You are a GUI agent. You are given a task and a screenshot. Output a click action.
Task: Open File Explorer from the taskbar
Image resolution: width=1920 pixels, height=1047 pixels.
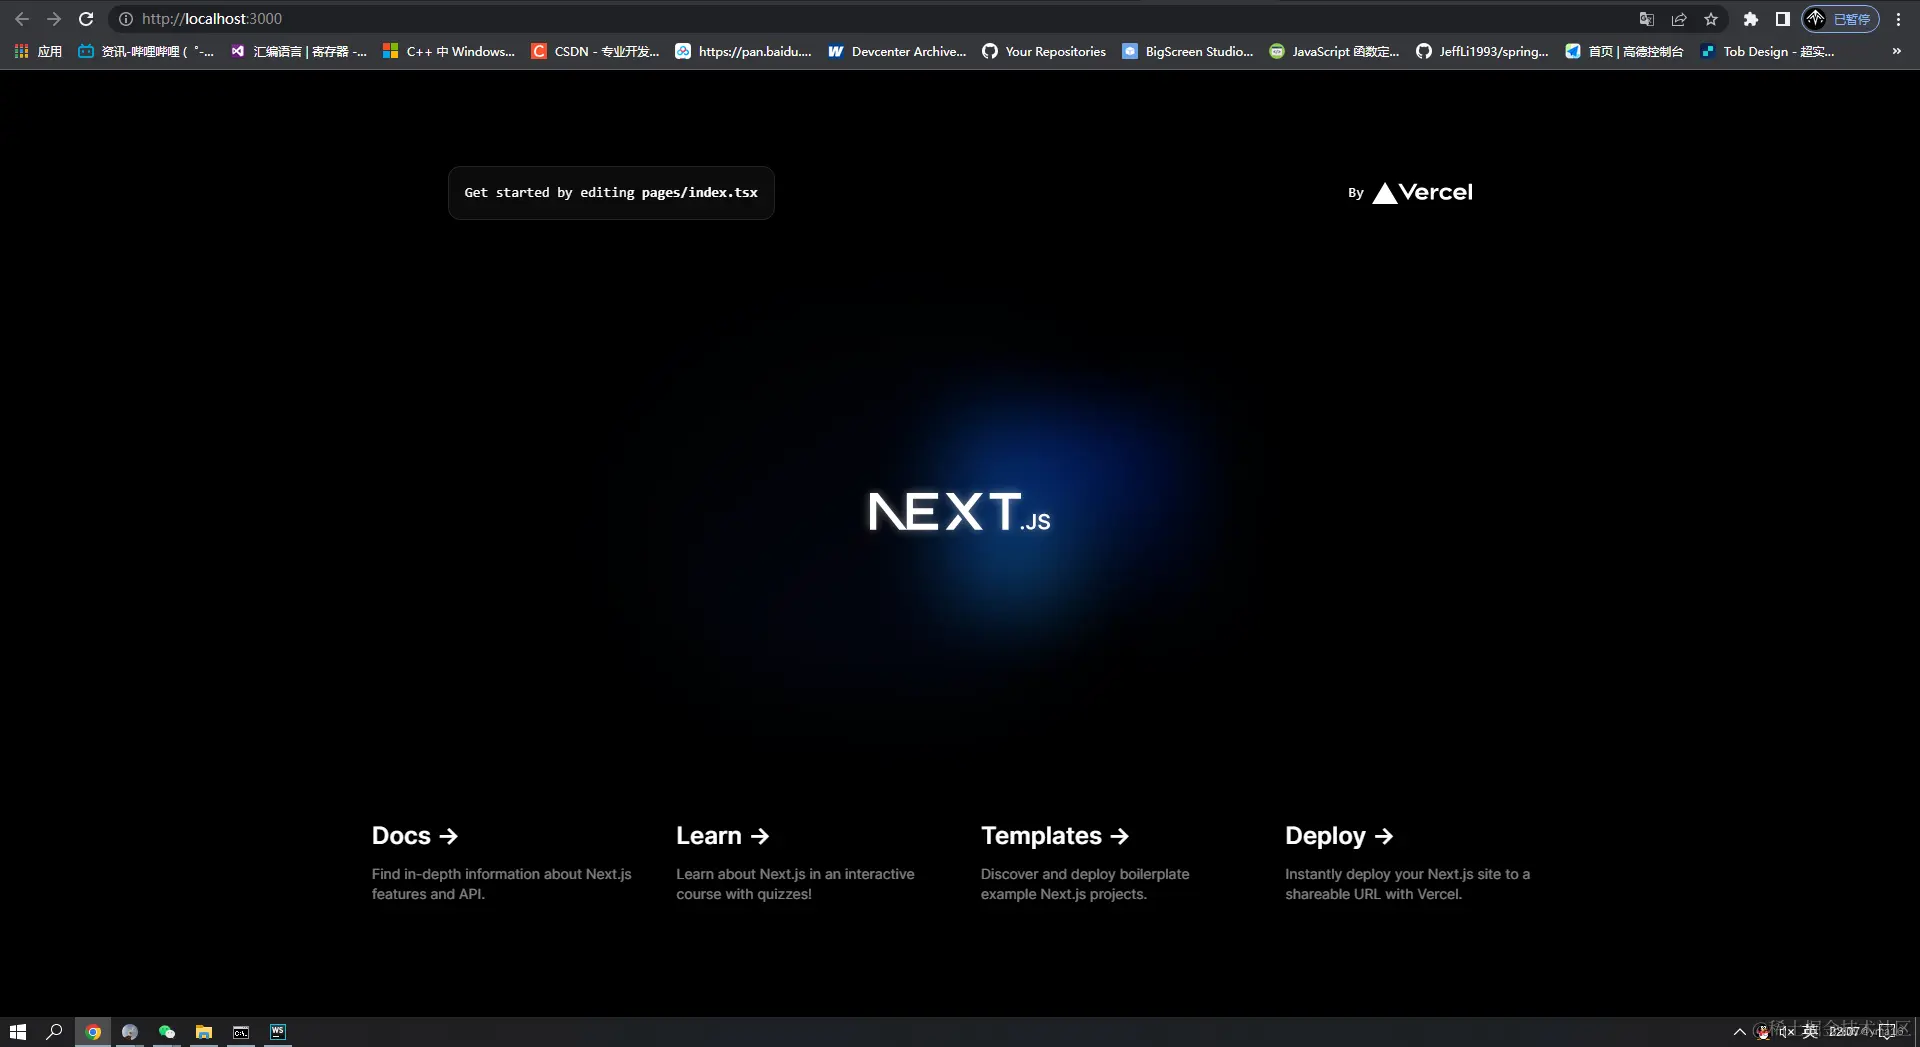pyautogui.click(x=204, y=1032)
